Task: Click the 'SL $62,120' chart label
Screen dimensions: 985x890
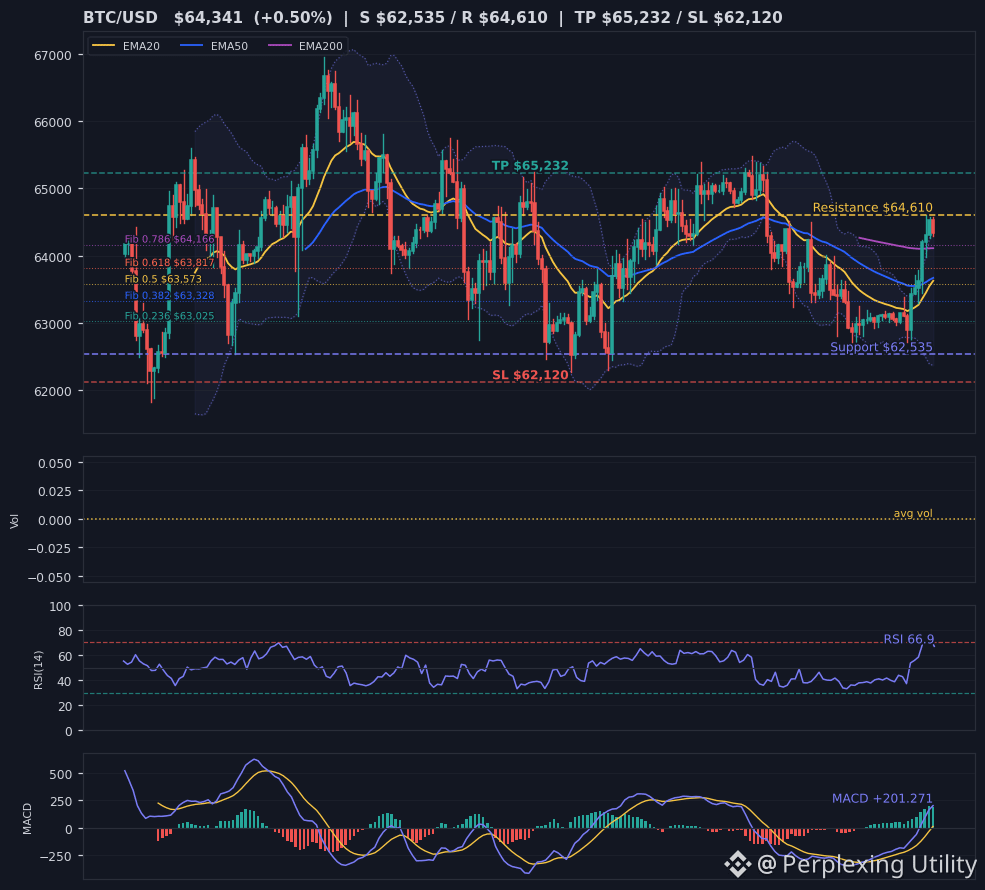Action: 530,375
